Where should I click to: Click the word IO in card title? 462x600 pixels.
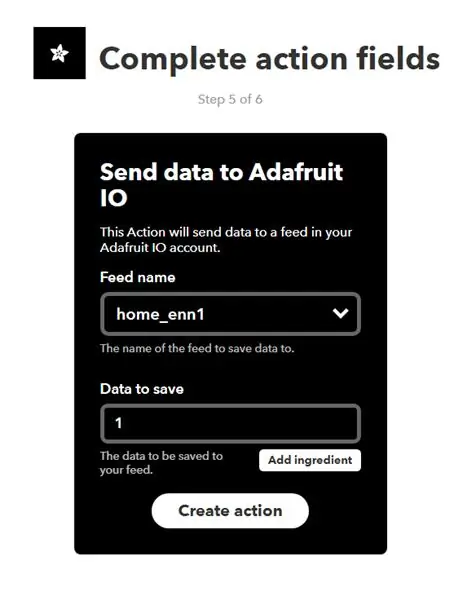(114, 198)
